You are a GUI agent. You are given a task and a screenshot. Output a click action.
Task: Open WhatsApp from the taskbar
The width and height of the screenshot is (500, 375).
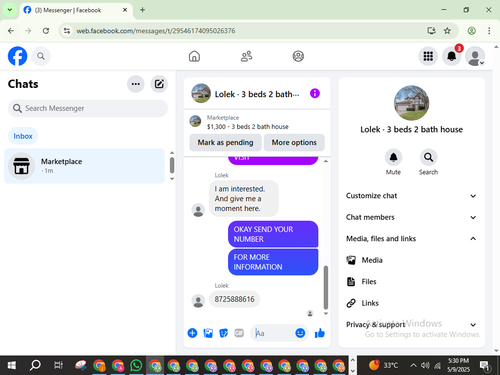point(136,365)
